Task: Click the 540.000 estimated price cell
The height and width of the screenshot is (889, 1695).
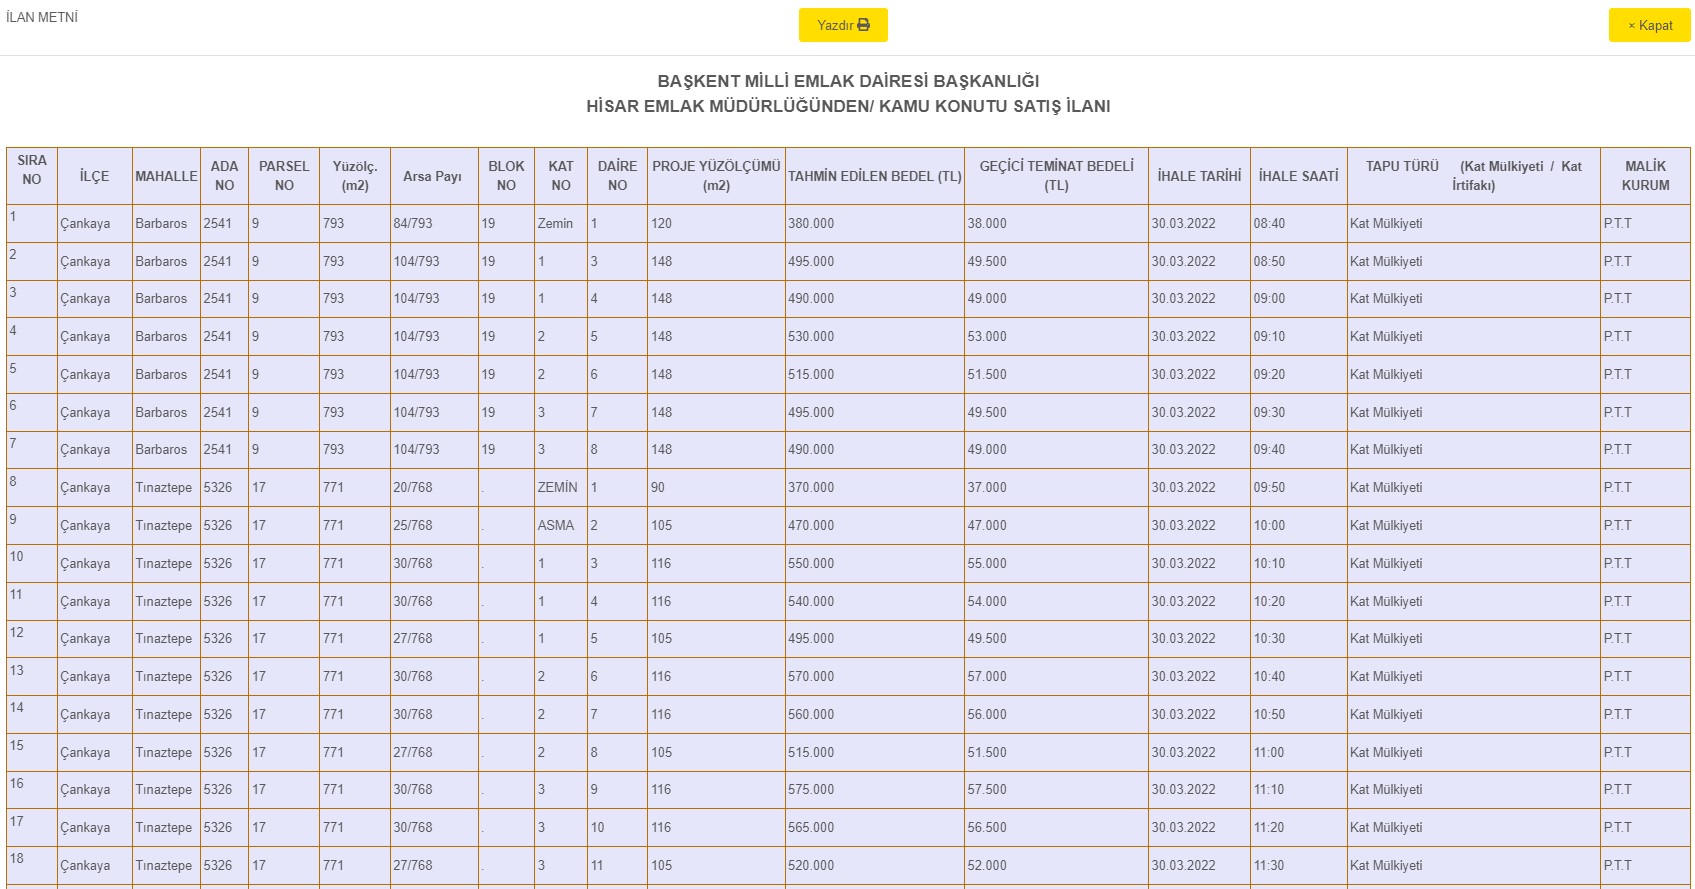Action: tap(875, 601)
